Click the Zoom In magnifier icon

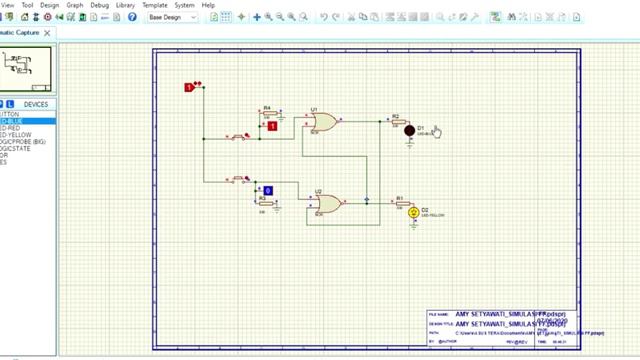click(268, 17)
